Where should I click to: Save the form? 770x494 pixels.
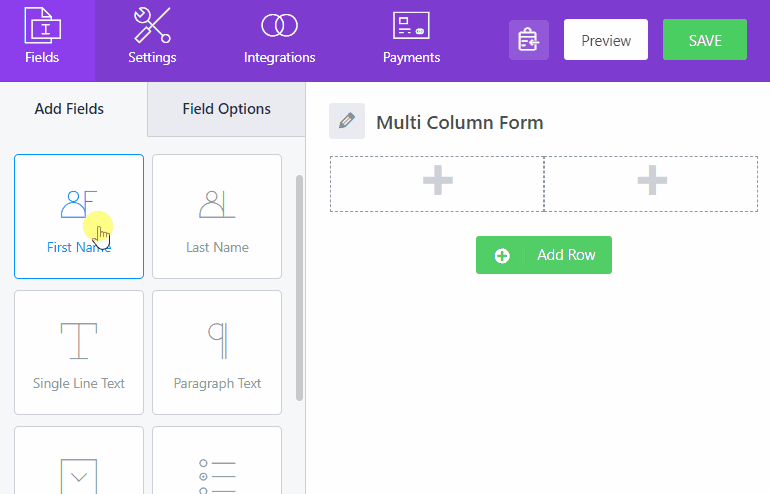click(705, 40)
